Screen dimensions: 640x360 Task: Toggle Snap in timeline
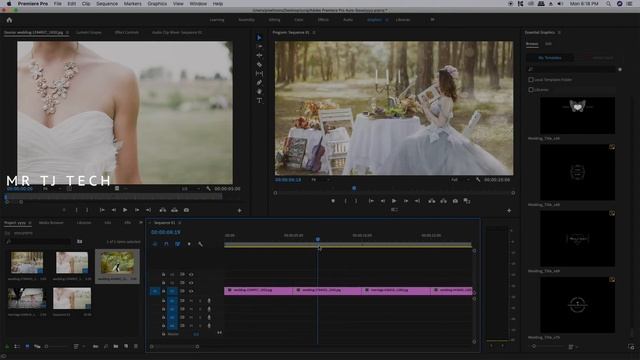click(166, 244)
